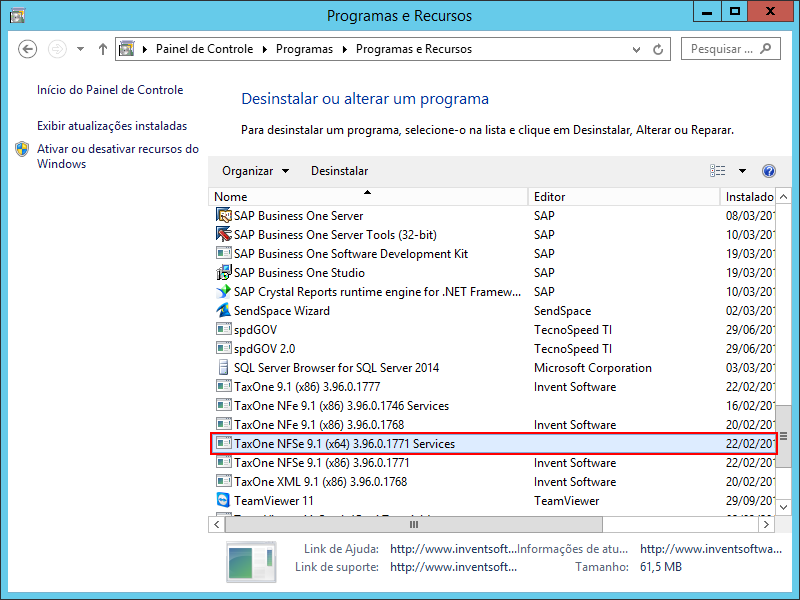Click the scroll right arrow
This screenshot has height=600, width=800.
click(766, 524)
